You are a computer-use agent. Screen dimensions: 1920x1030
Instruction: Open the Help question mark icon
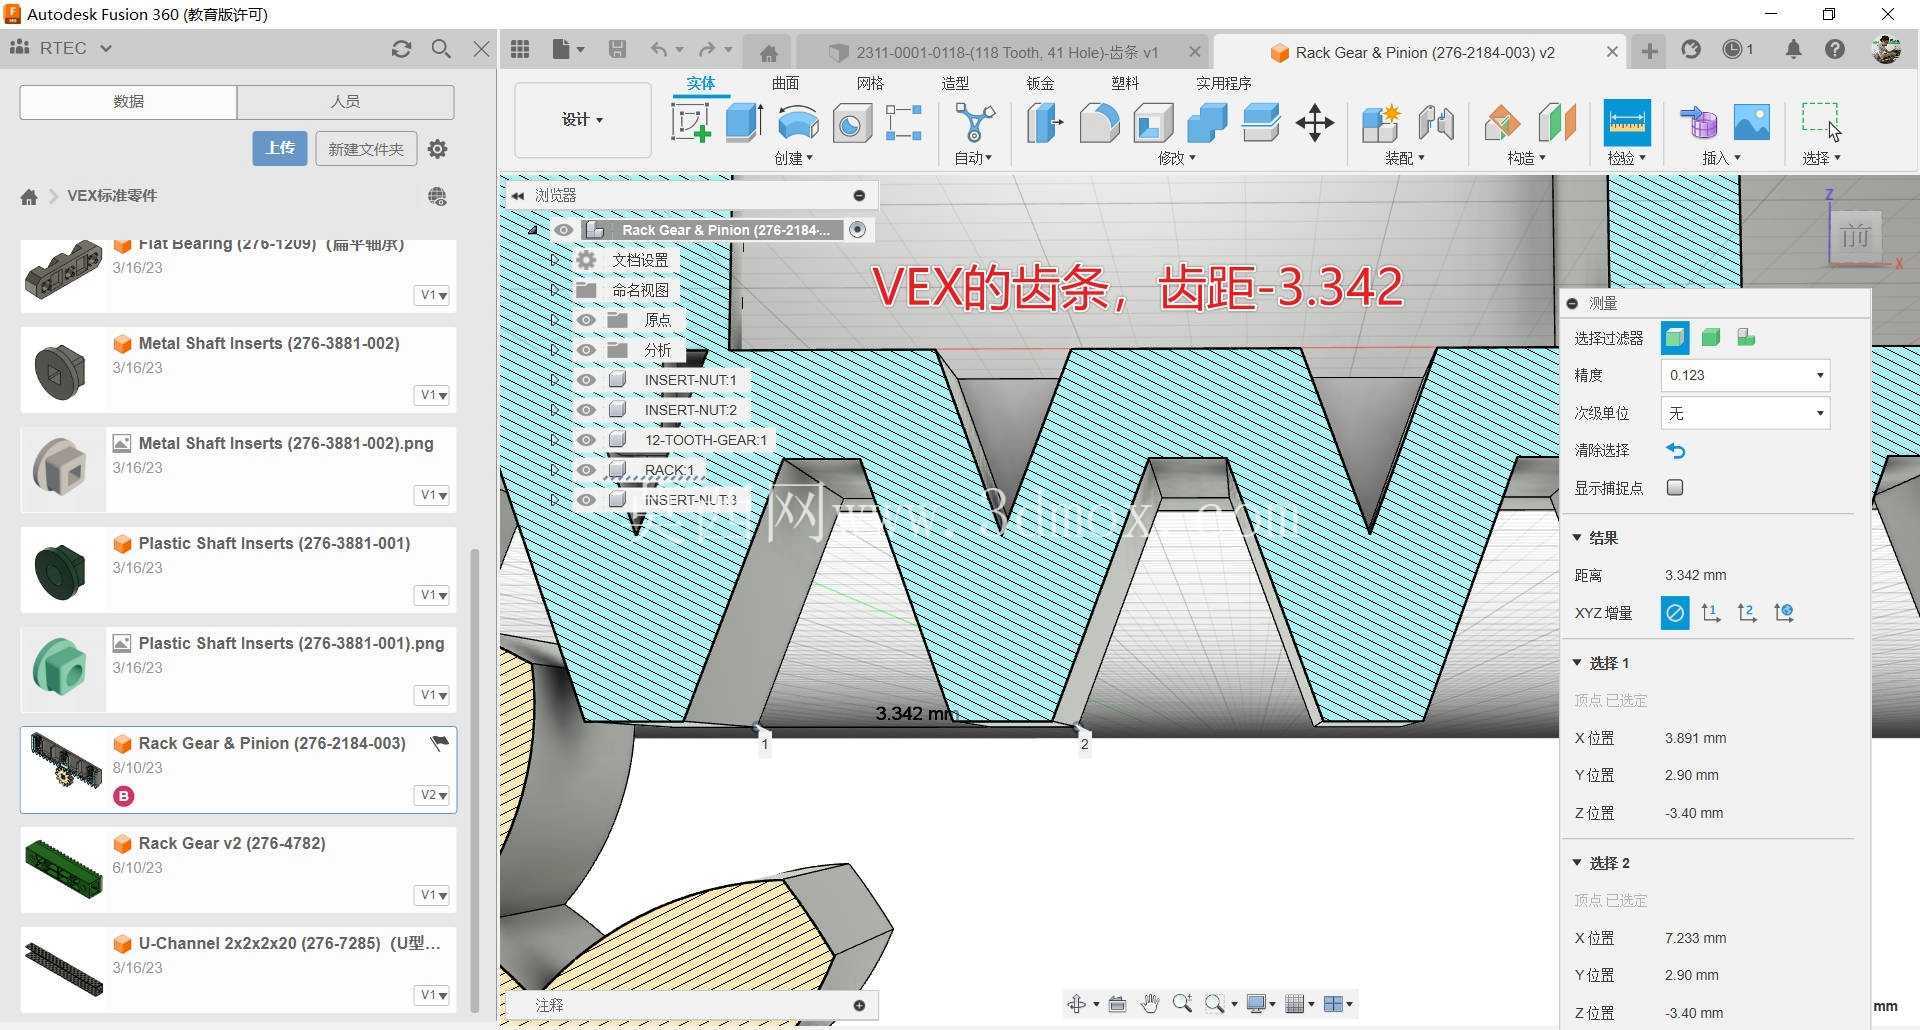tap(1835, 49)
